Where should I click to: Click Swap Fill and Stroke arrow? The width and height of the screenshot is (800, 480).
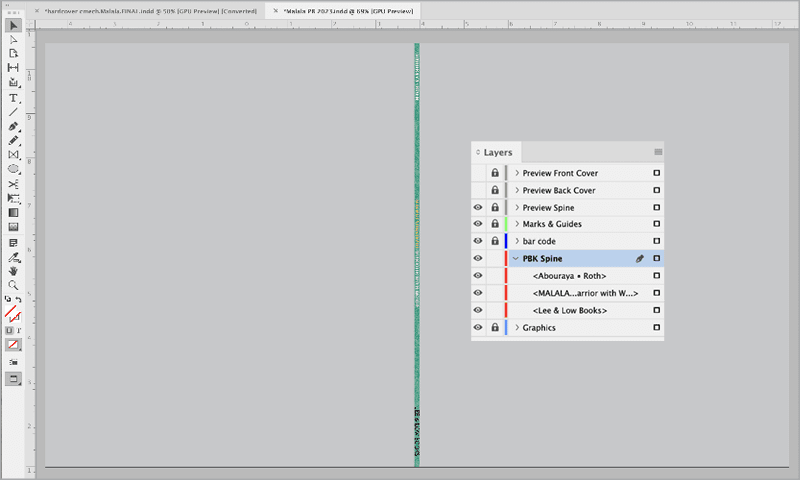19,299
